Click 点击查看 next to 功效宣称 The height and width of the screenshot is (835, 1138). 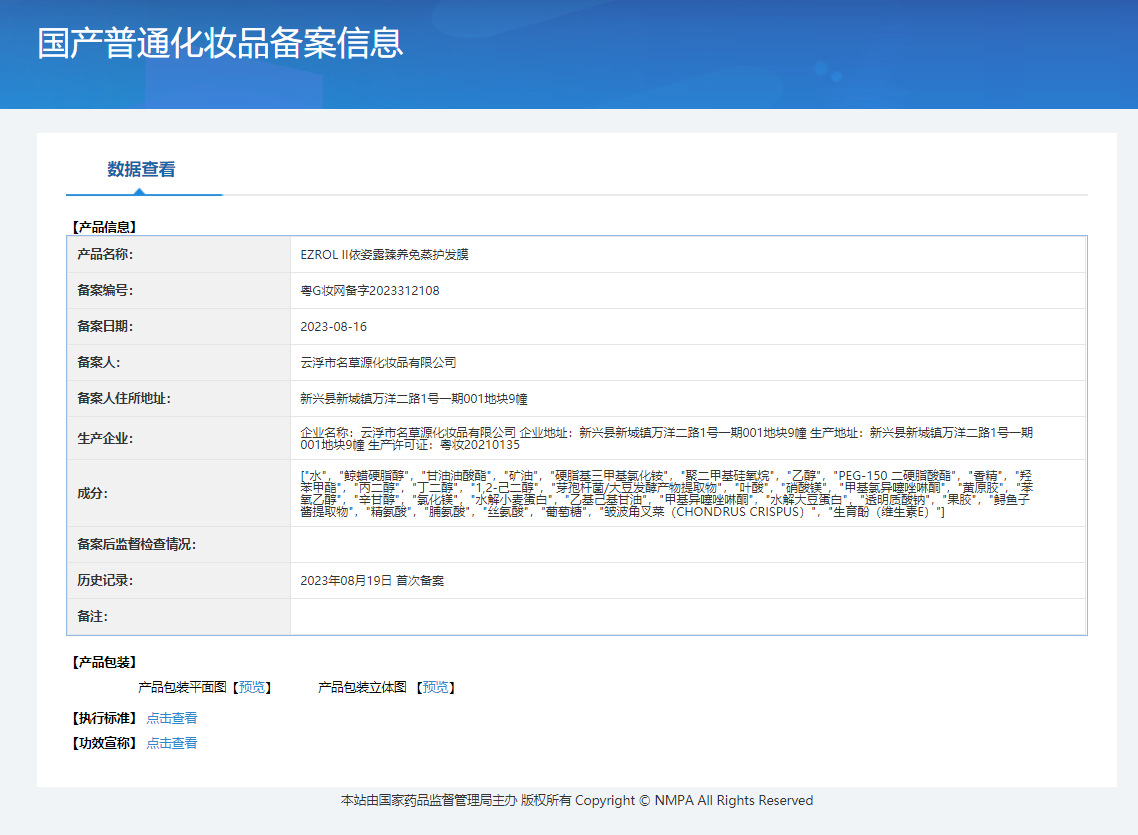pyautogui.click(x=172, y=743)
